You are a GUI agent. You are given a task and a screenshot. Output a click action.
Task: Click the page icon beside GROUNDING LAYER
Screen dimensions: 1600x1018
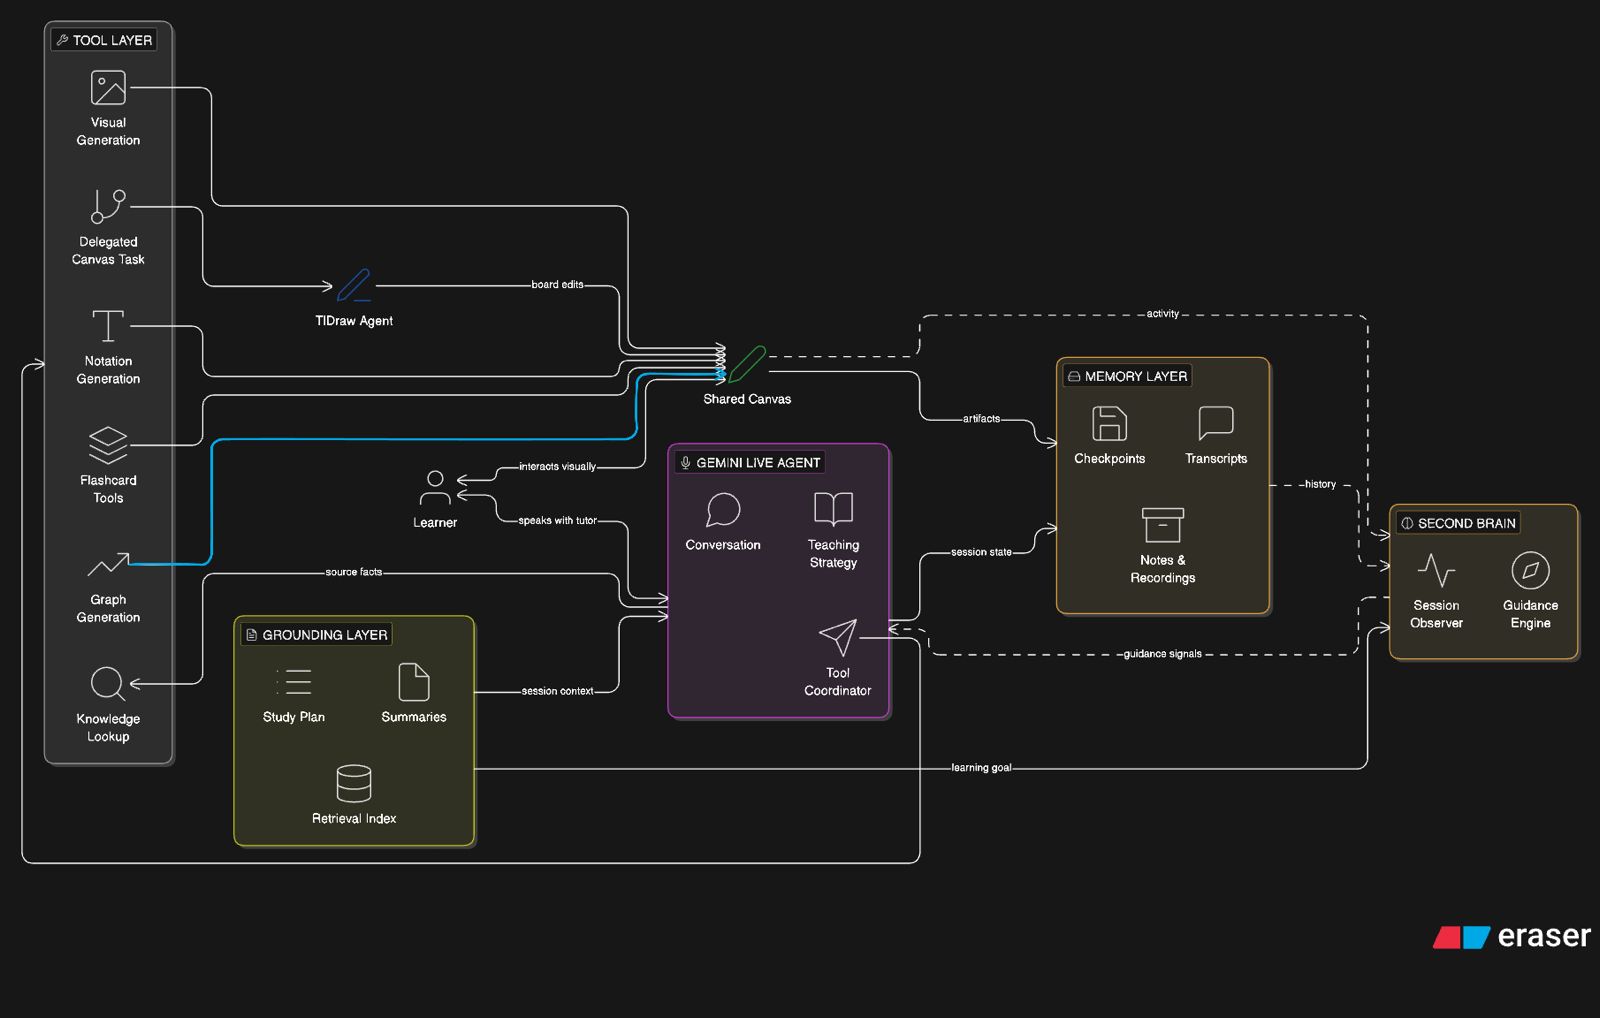pos(251,635)
